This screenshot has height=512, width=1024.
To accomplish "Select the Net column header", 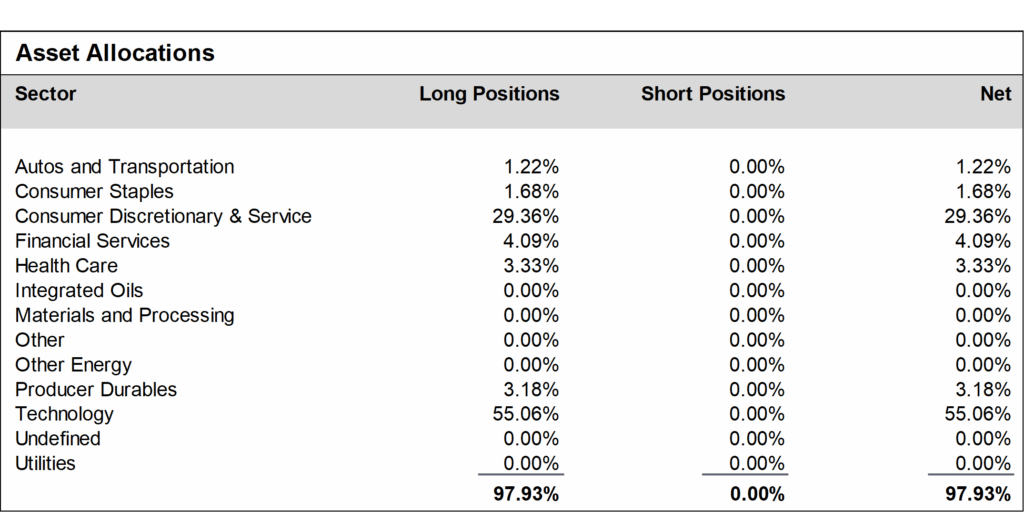I will point(996,94).
